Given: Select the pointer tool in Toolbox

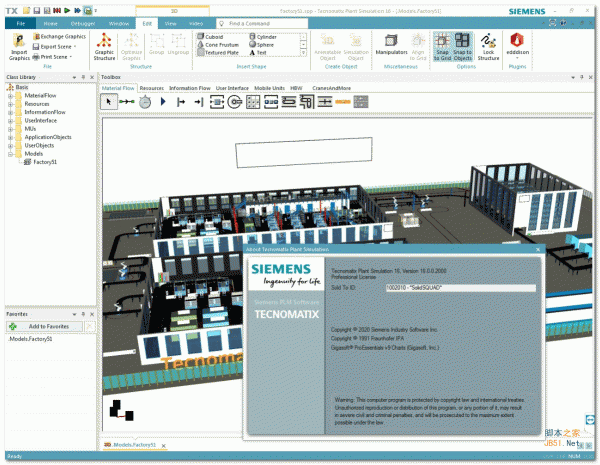Looking at the screenshot, I should pyautogui.click(x=109, y=101).
